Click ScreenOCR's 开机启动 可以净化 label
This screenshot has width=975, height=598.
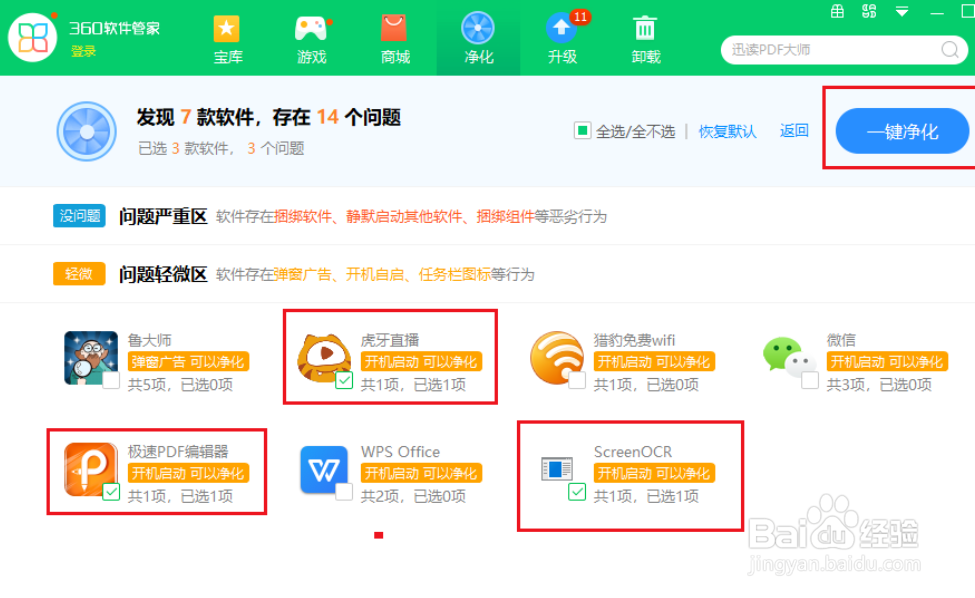(x=654, y=473)
